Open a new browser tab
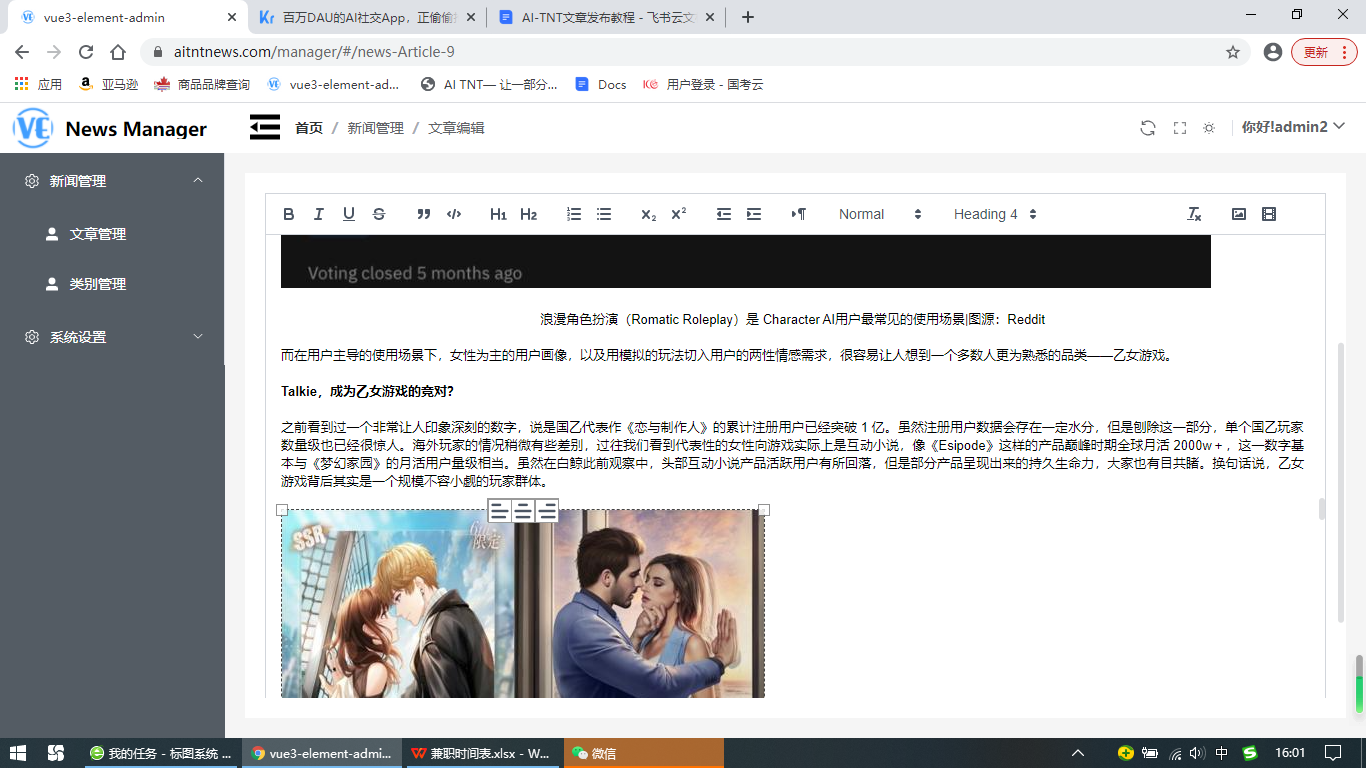This screenshot has height=768, width=1366. [x=748, y=17]
